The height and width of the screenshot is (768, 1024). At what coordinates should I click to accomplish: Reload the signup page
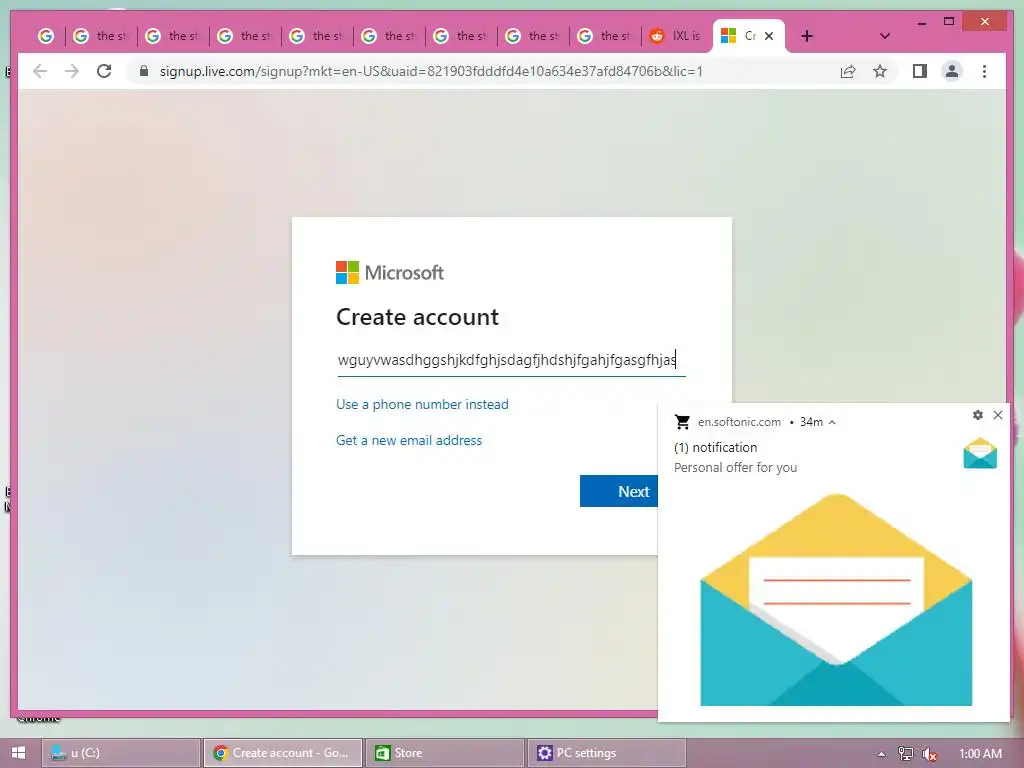104,71
